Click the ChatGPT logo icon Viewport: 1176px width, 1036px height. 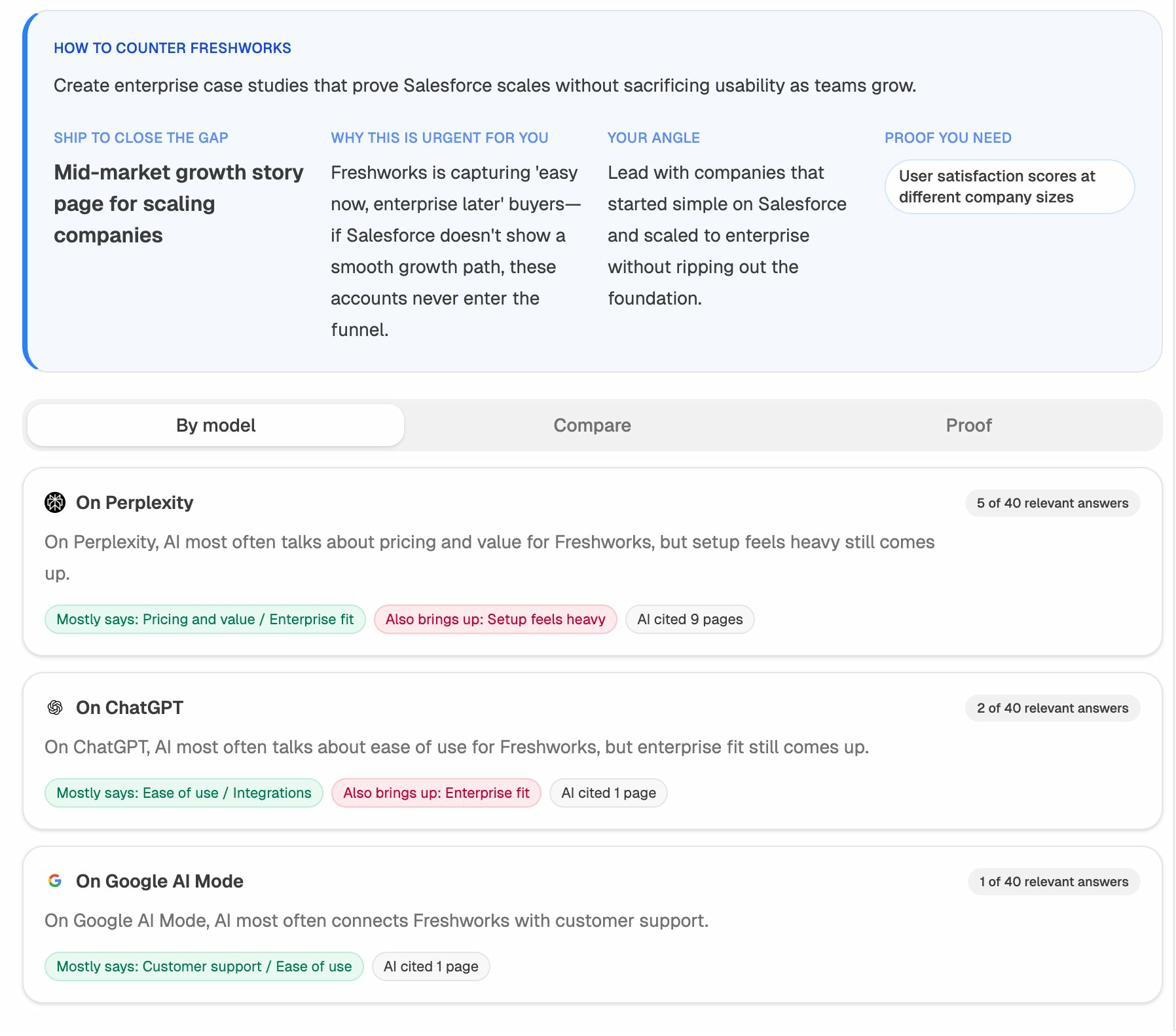tap(55, 707)
